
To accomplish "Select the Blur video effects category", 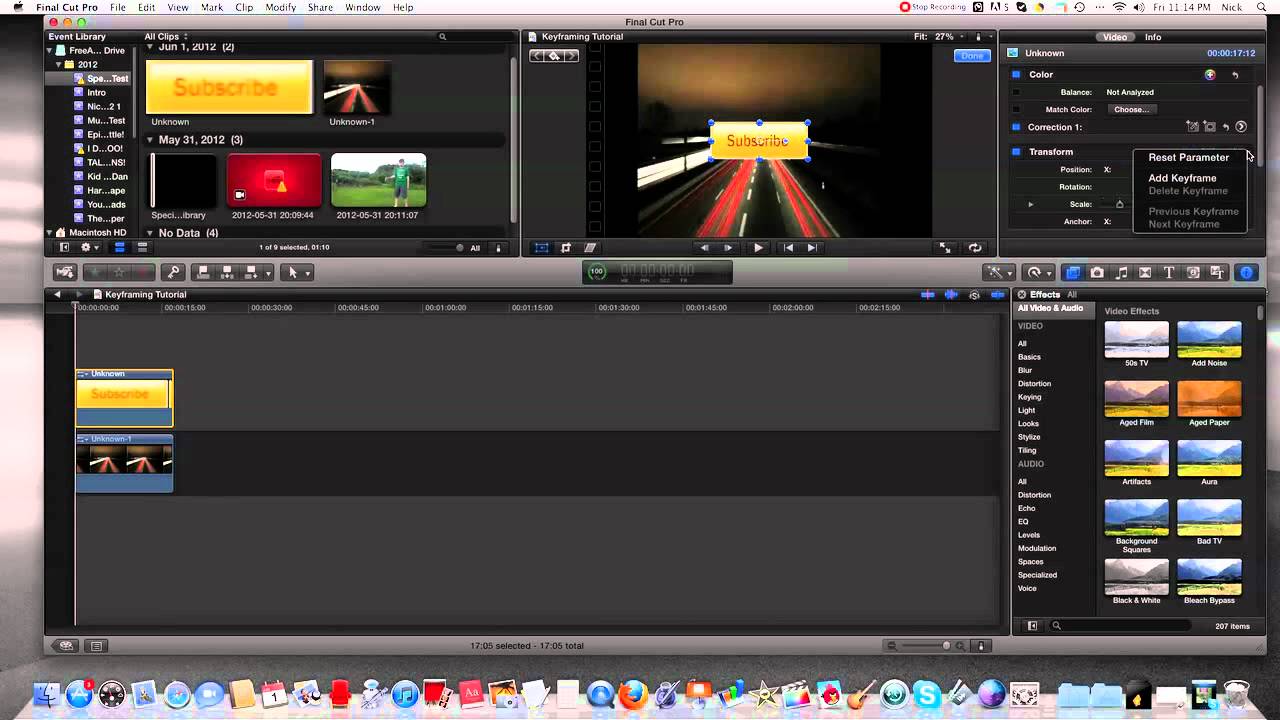I will (1025, 370).
